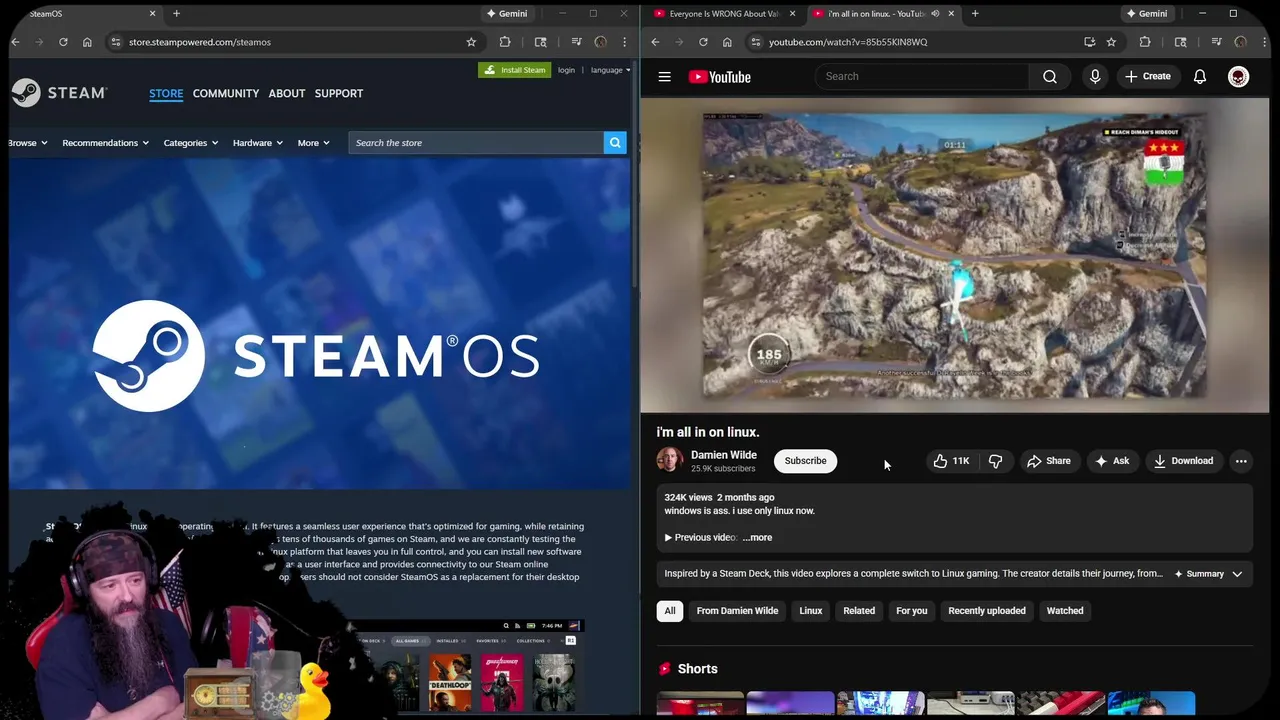Start voice search with the microphone icon
Screen dimensions: 1280x720
click(x=1095, y=76)
